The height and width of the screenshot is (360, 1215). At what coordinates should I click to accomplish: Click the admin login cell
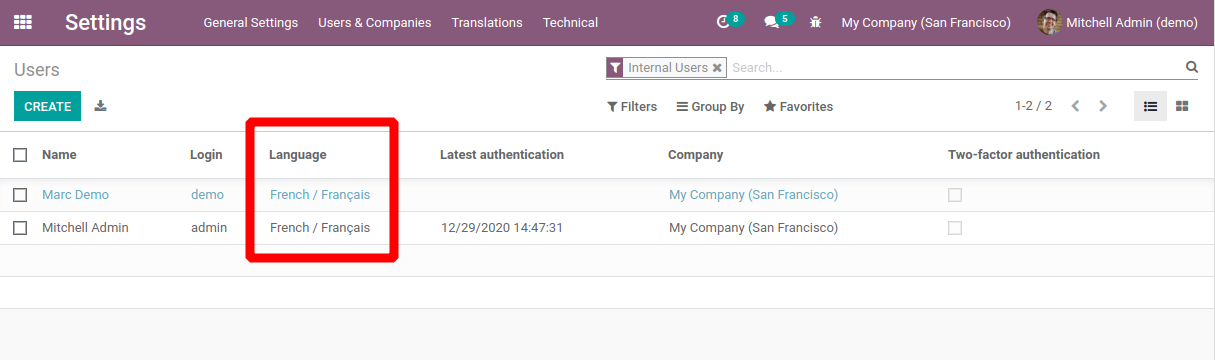click(x=209, y=228)
